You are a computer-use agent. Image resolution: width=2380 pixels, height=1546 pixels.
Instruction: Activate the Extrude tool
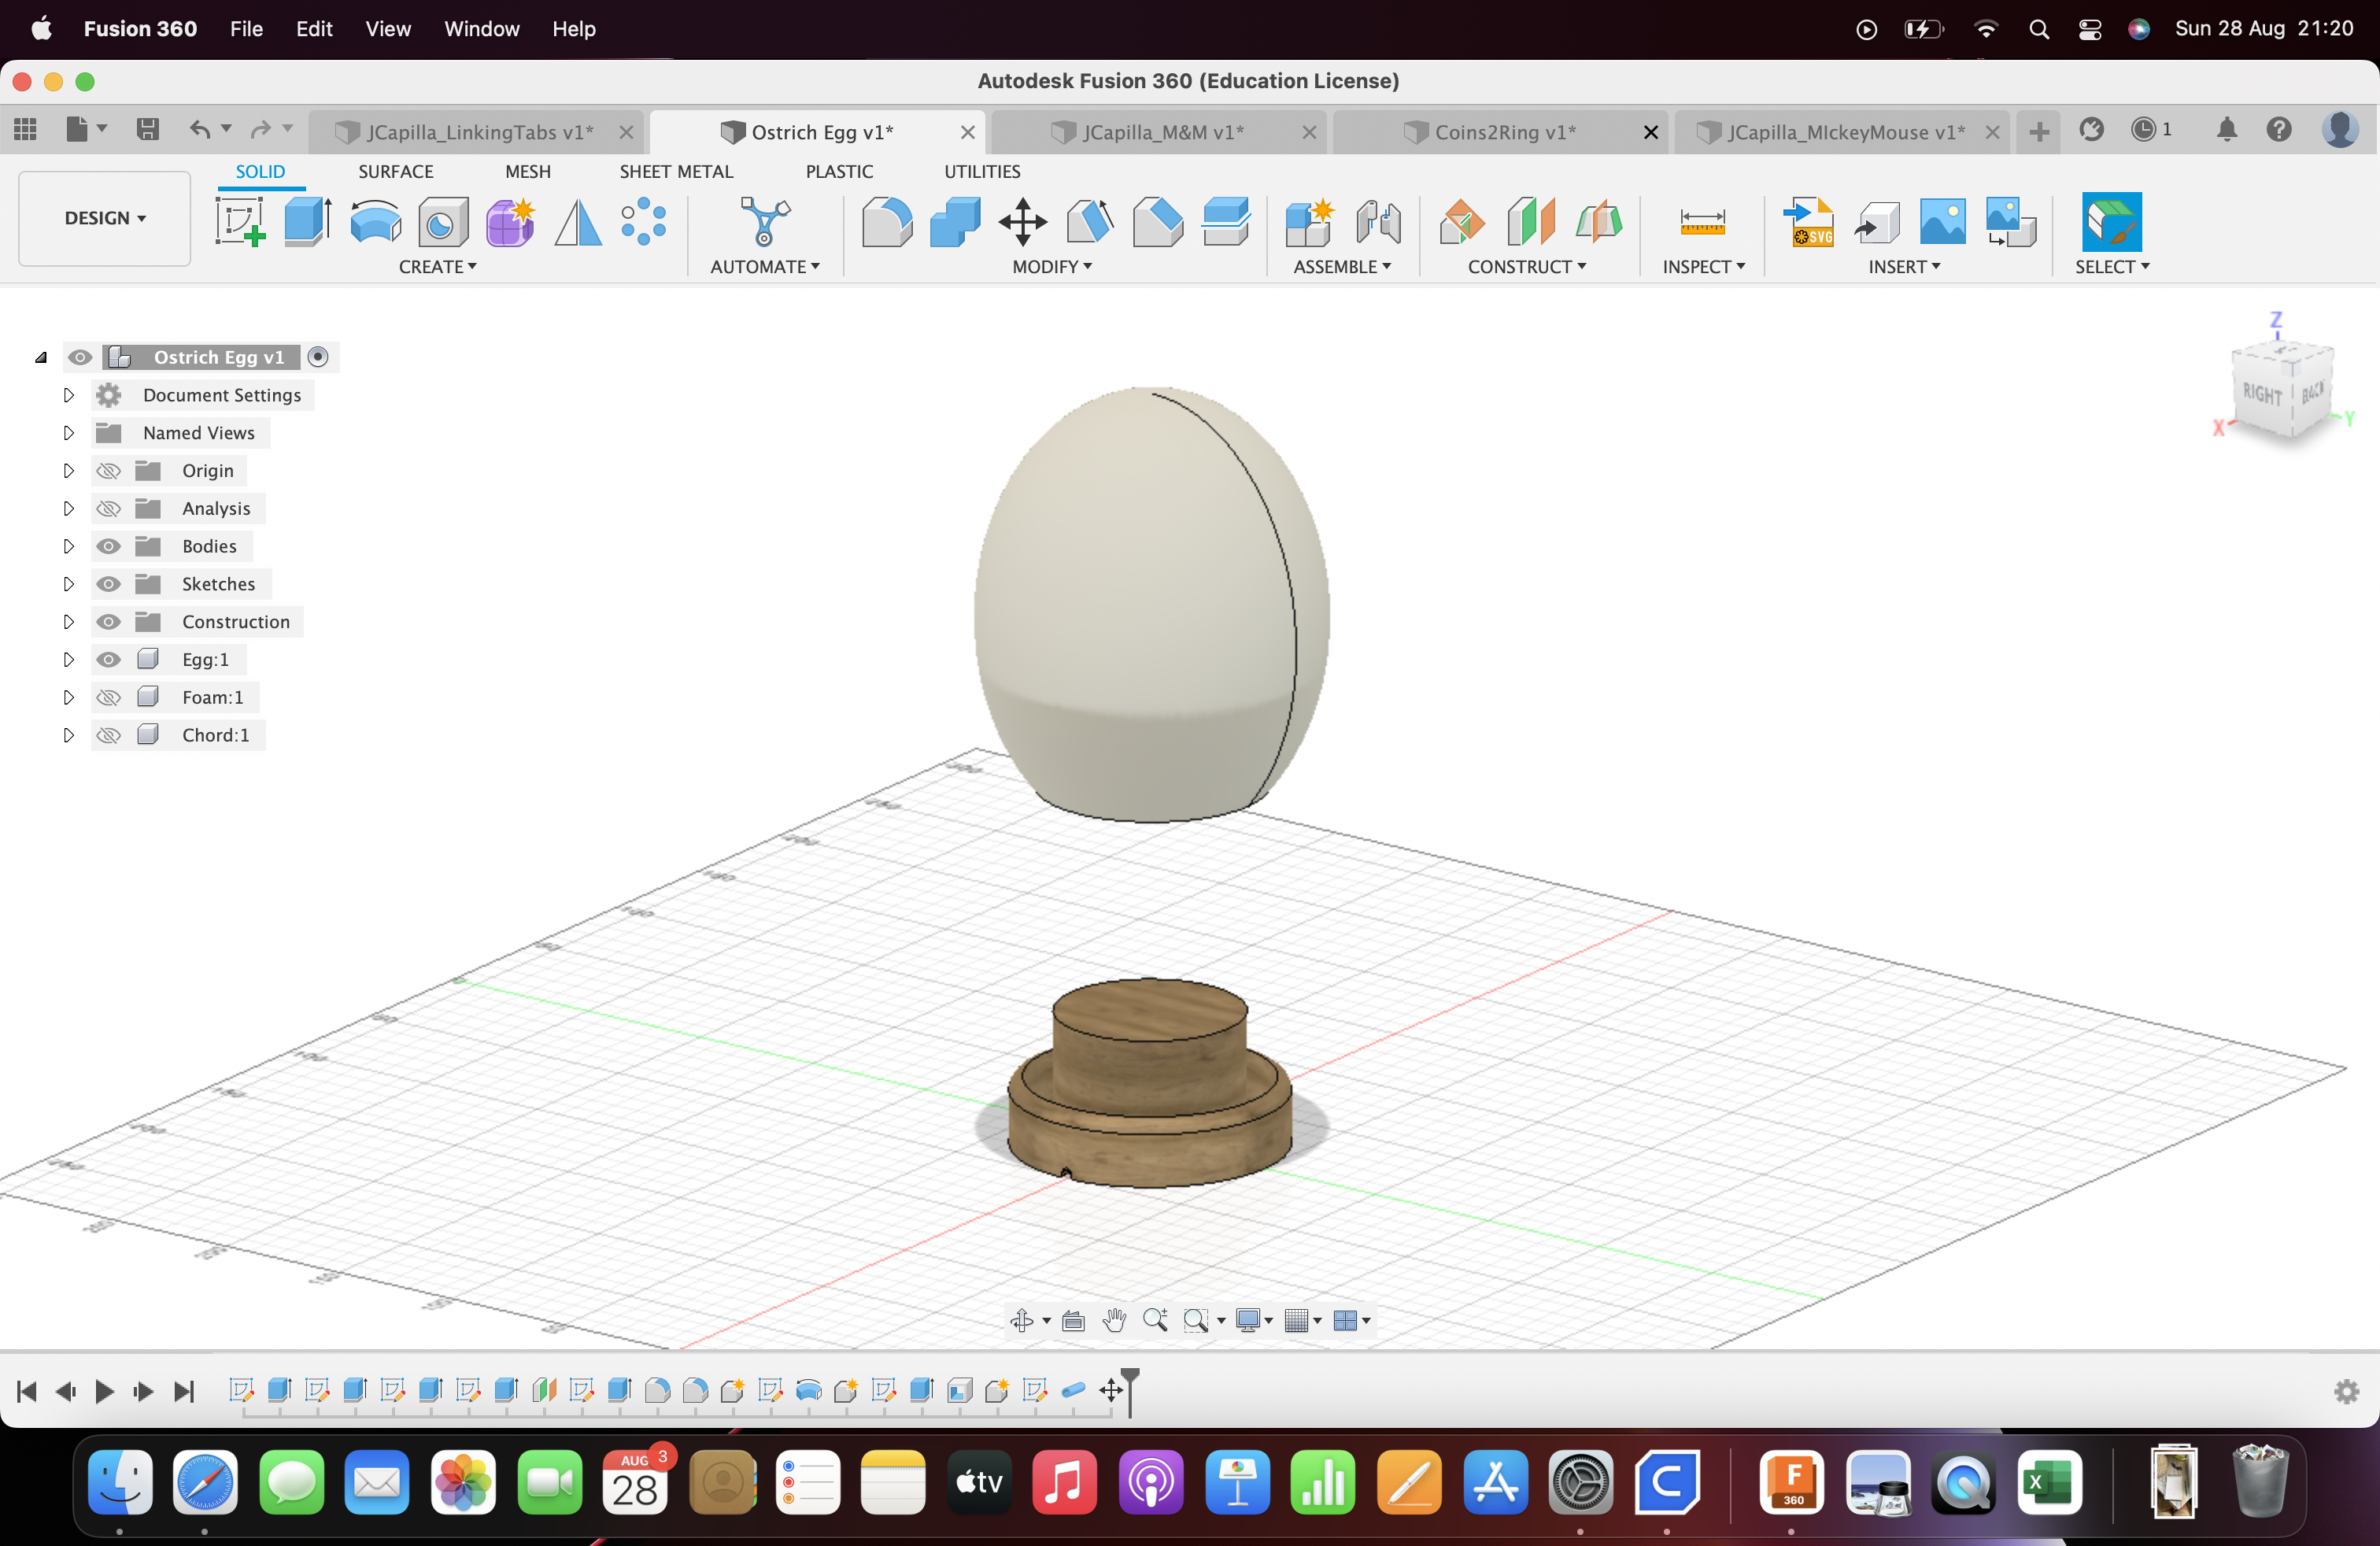(x=306, y=222)
